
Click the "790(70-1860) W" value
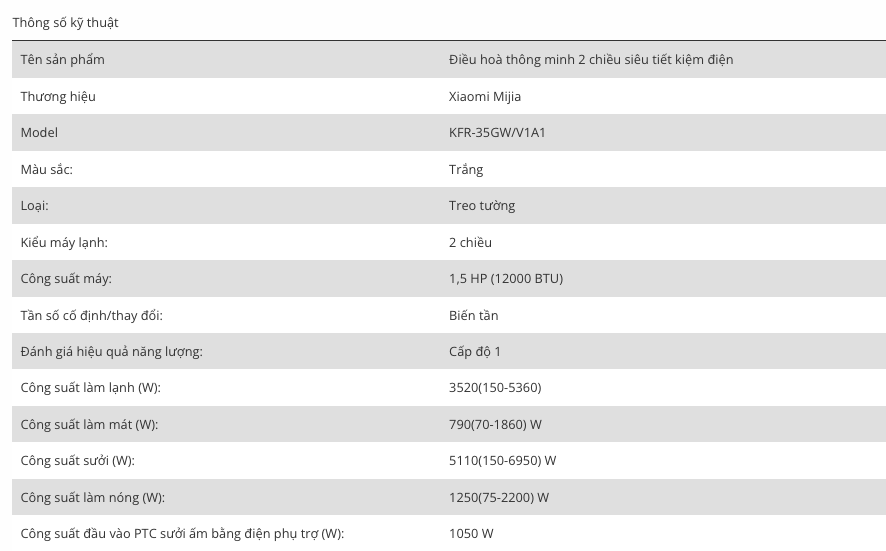pos(495,424)
